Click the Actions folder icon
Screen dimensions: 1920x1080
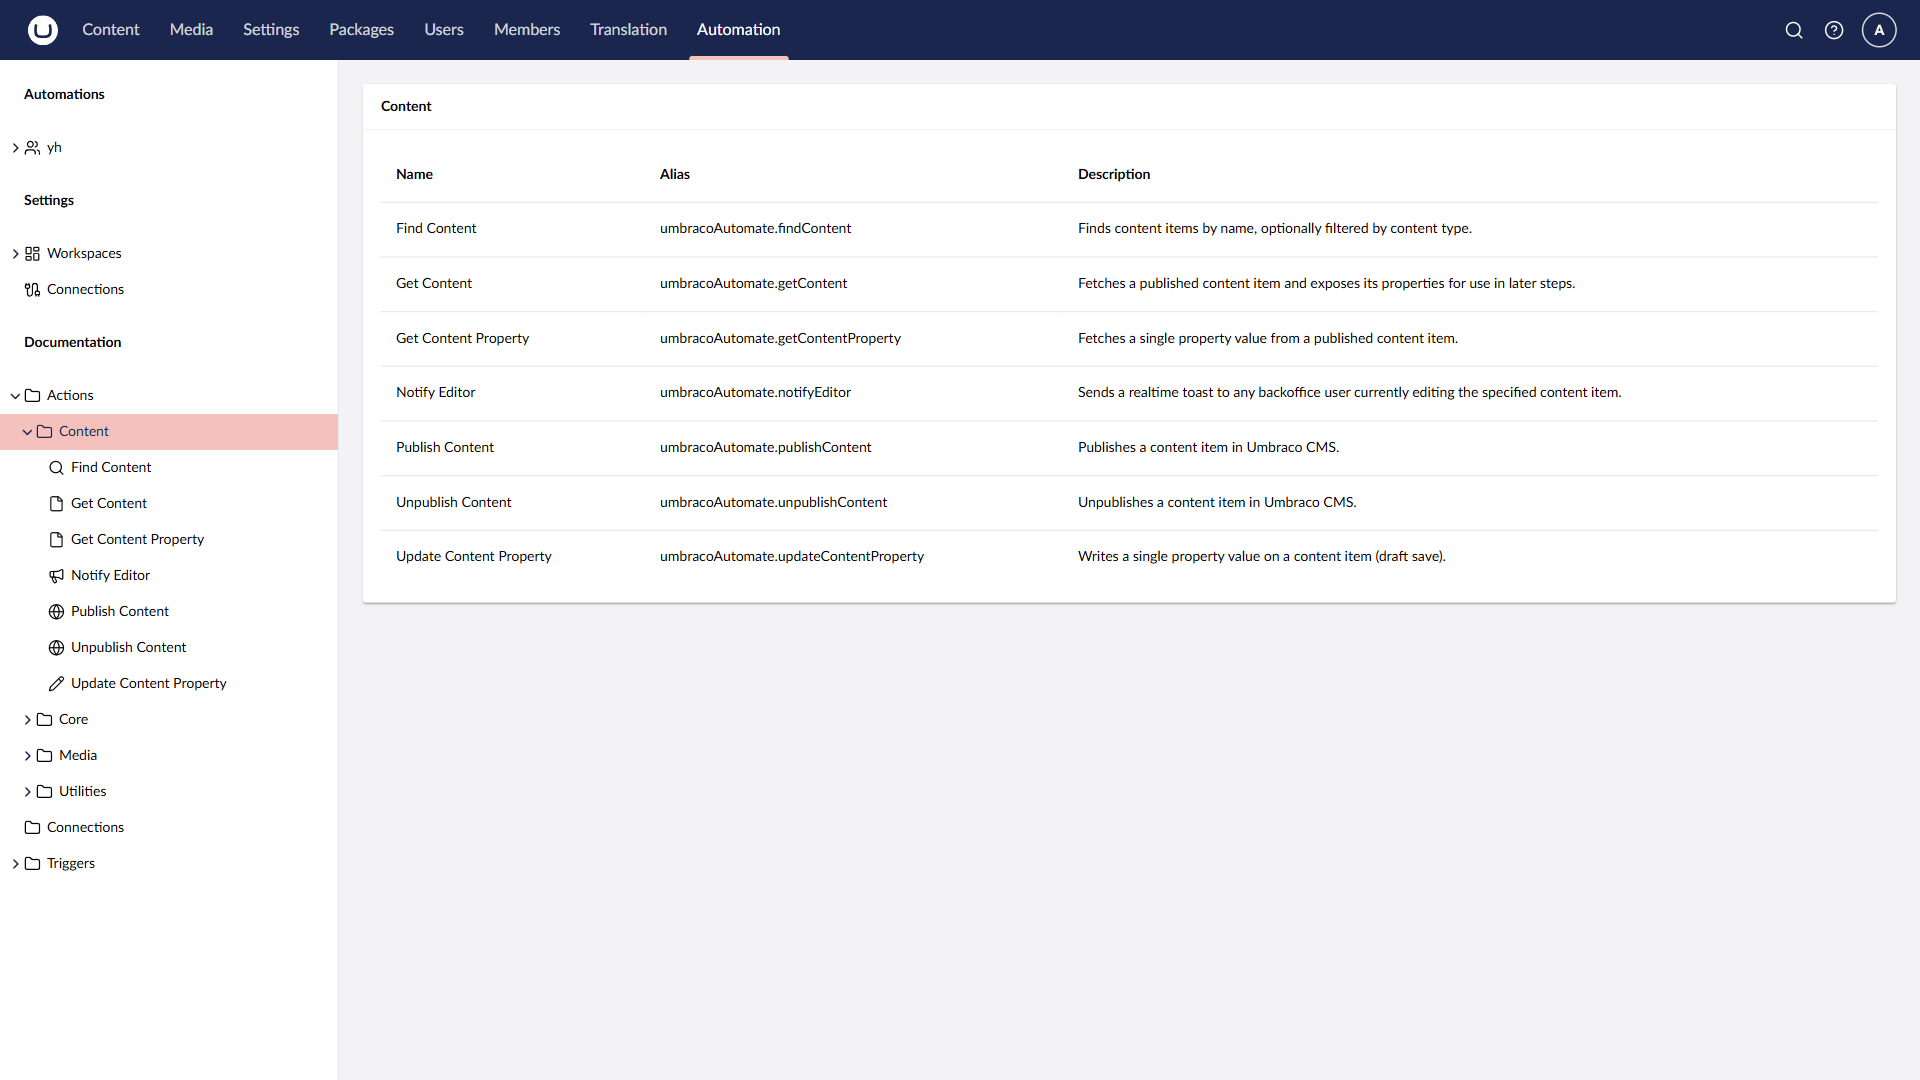pos(33,396)
